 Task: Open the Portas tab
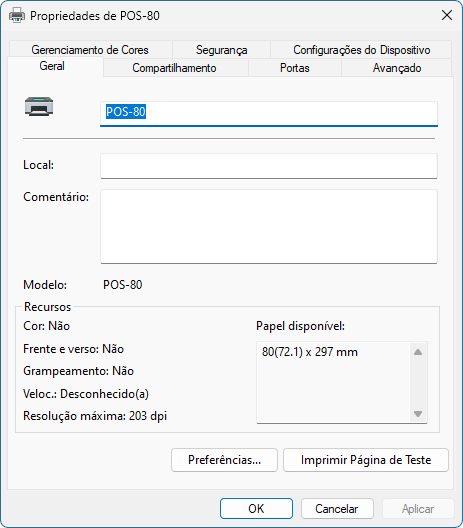click(x=295, y=68)
